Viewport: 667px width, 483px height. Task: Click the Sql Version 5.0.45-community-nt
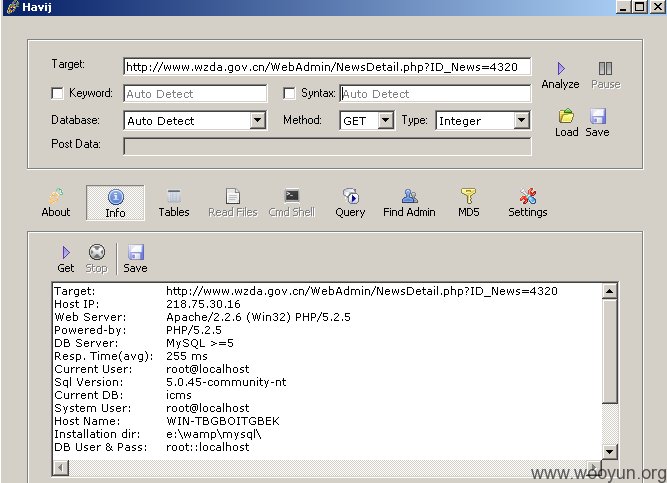click(226, 382)
